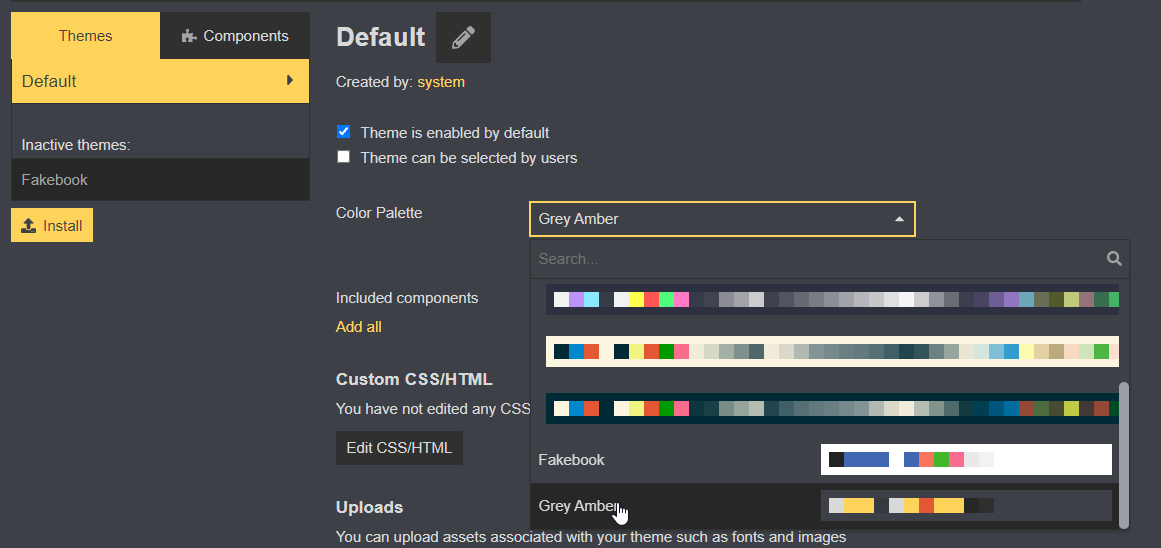Click the search magnifier icon in dropdown
Screen dimensions: 1161x548
pyautogui.click(x=1114, y=258)
